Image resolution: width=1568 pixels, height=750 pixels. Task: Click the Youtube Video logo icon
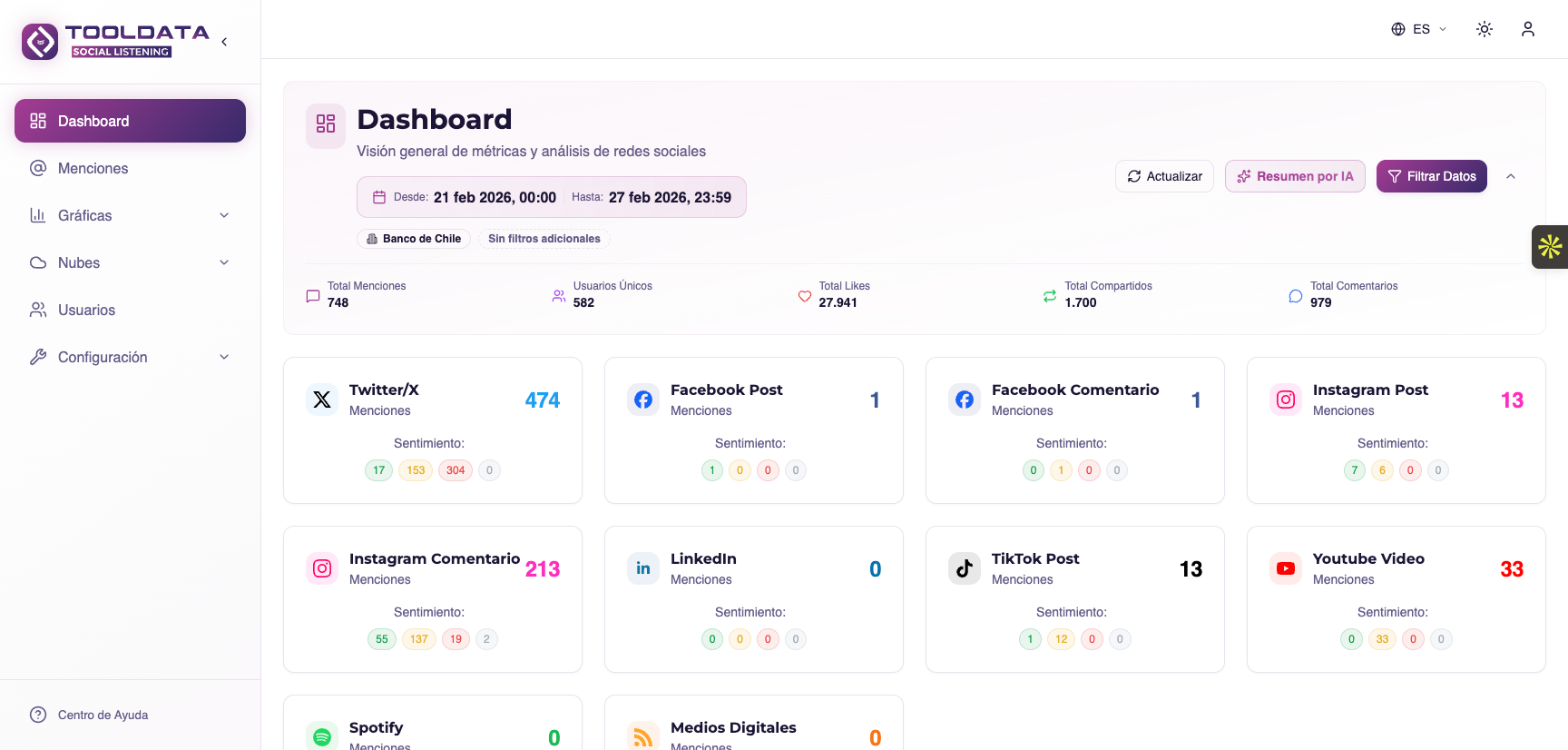(1286, 569)
